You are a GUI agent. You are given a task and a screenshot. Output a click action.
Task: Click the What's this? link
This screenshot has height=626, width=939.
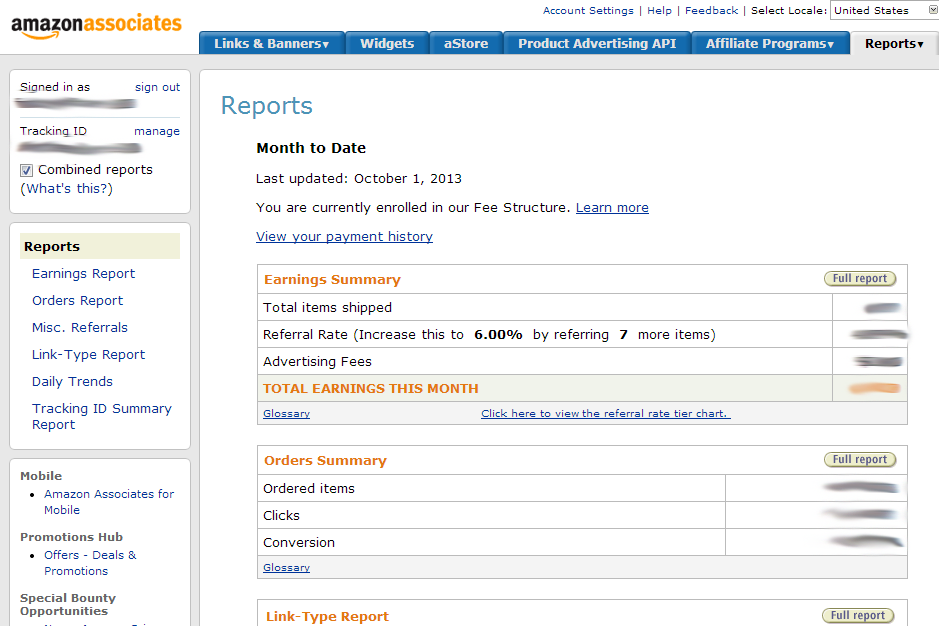coord(66,189)
